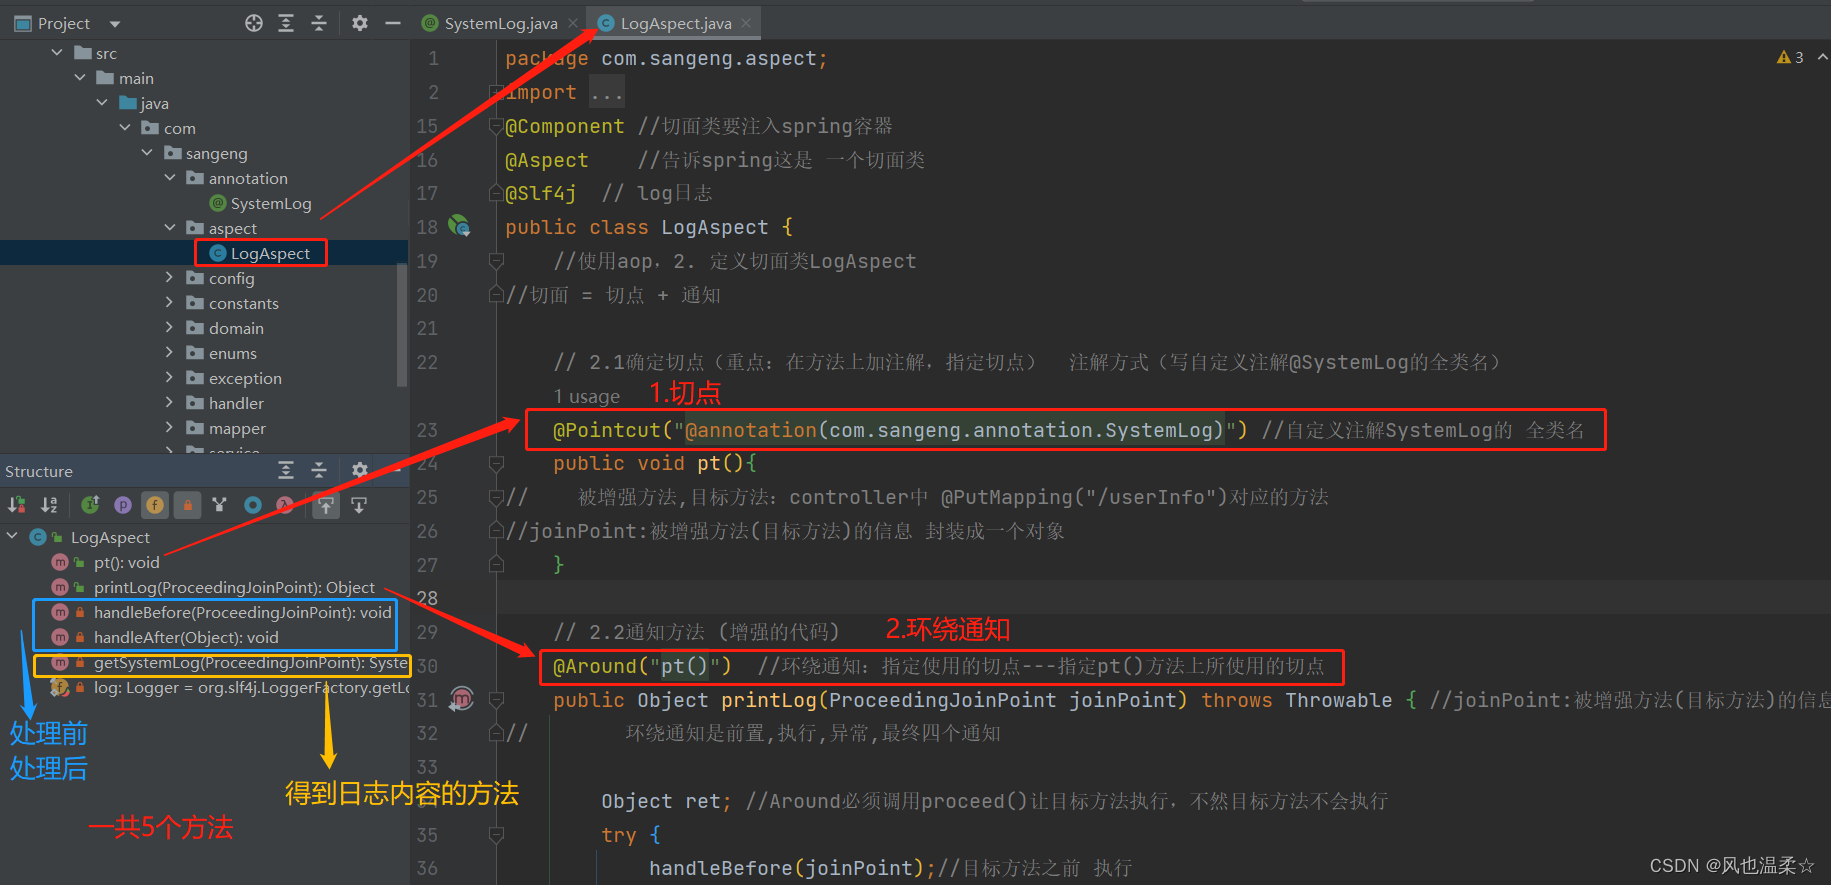Toggle Show non-public members filter
The width and height of the screenshot is (1831, 885).
point(187,505)
